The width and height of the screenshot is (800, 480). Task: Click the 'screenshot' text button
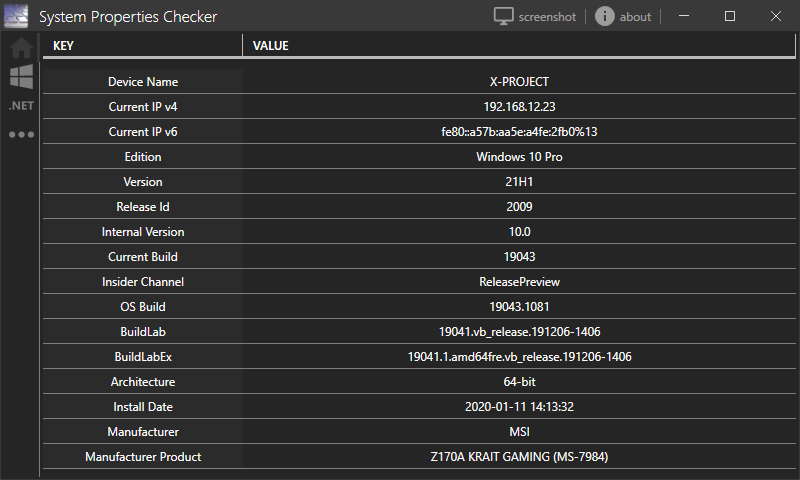(547, 17)
